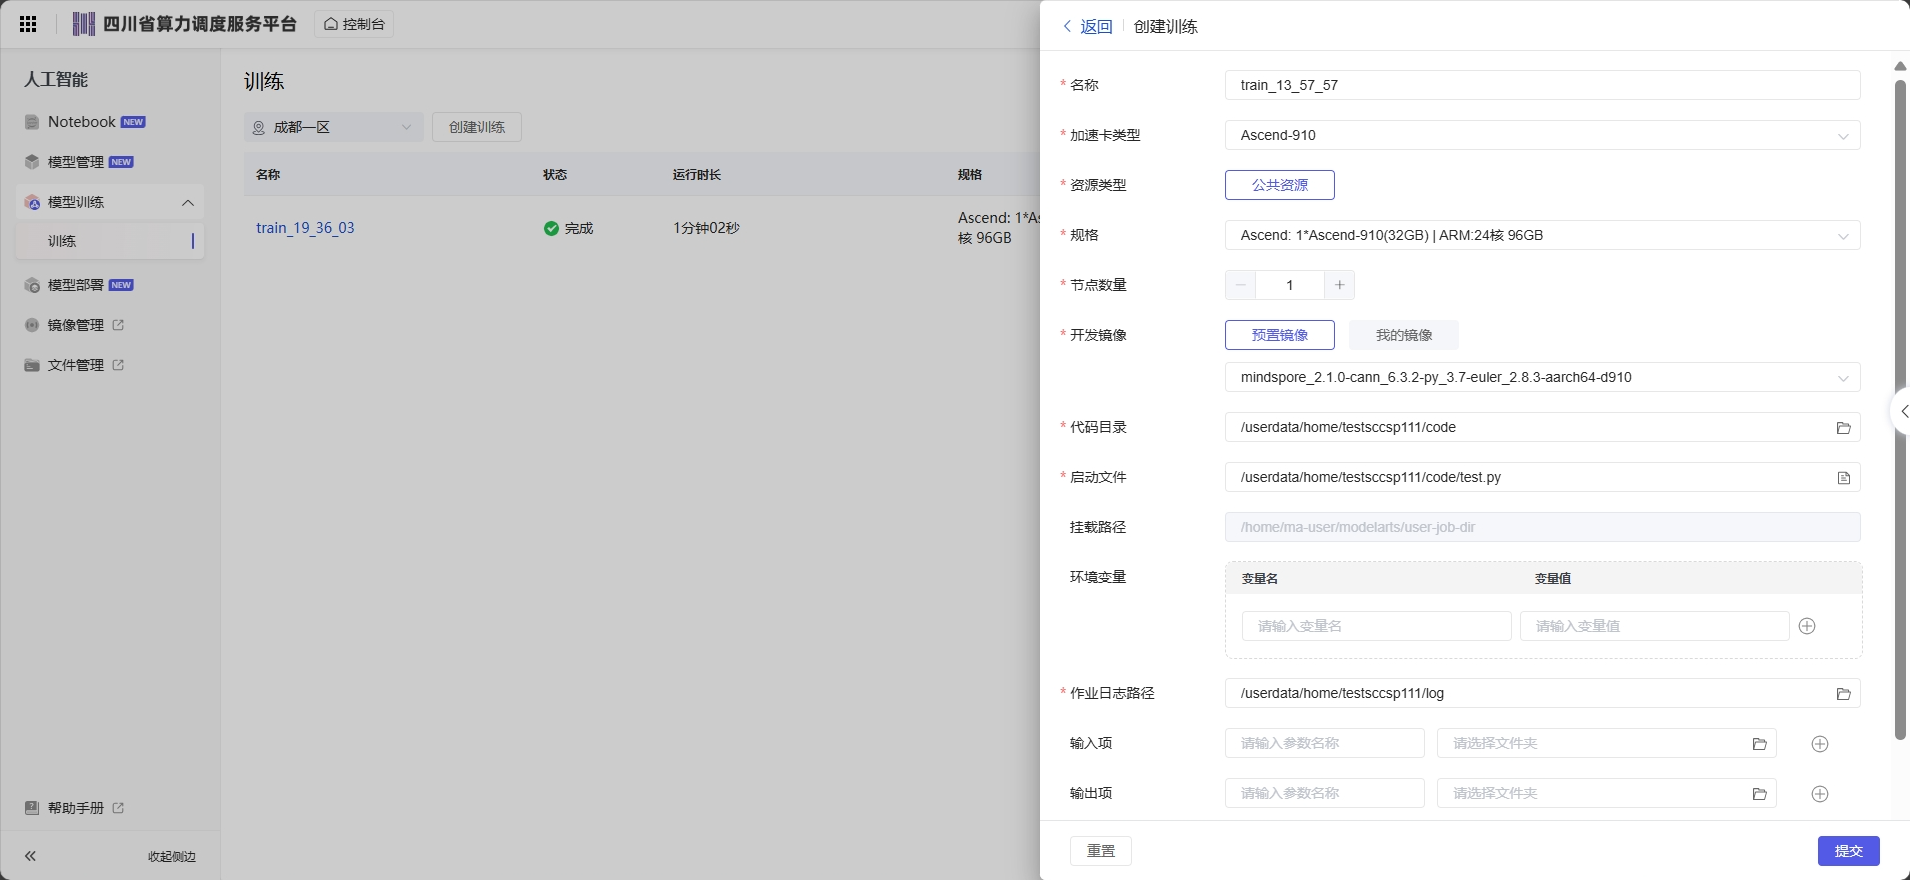This screenshot has width=1910, height=880.
Task: Click the Notebook sidebar icon
Action: tap(32, 122)
